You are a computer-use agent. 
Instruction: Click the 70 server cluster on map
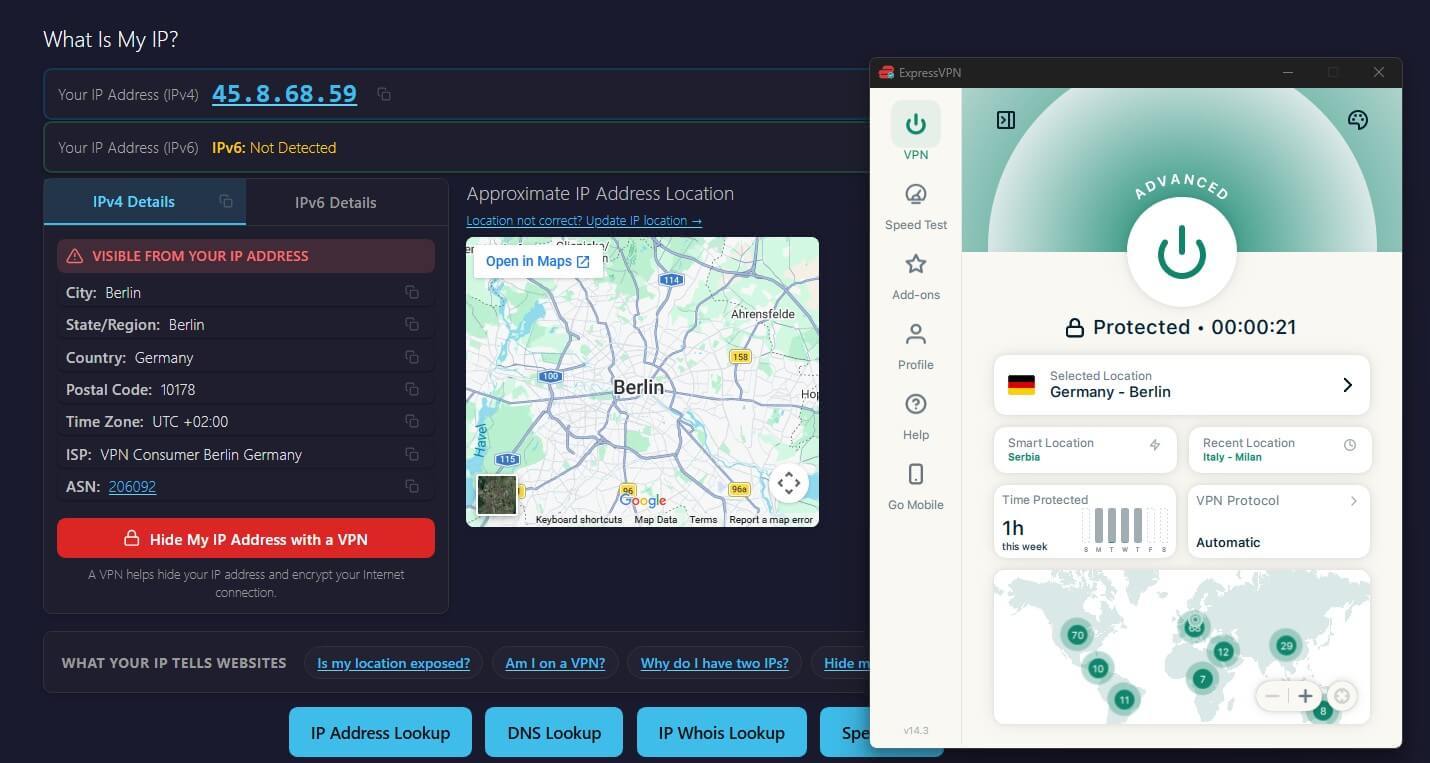pyautogui.click(x=1077, y=634)
